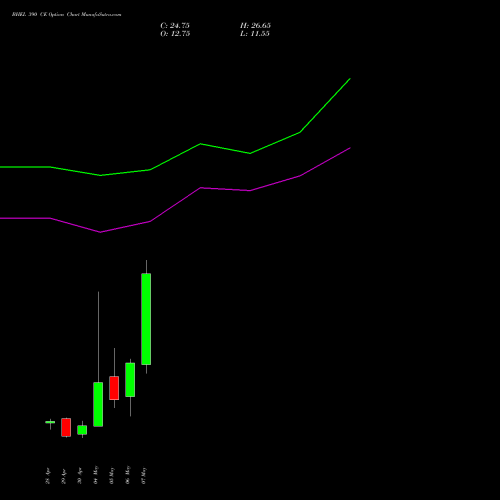Viewport: 500px width, 500px height.
Task: Click the high value H: 26.65
Action: pos(255,26)
